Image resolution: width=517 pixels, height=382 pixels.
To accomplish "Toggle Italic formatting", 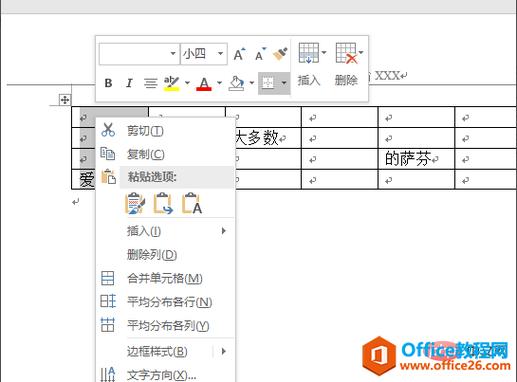I will coord(129,83).
